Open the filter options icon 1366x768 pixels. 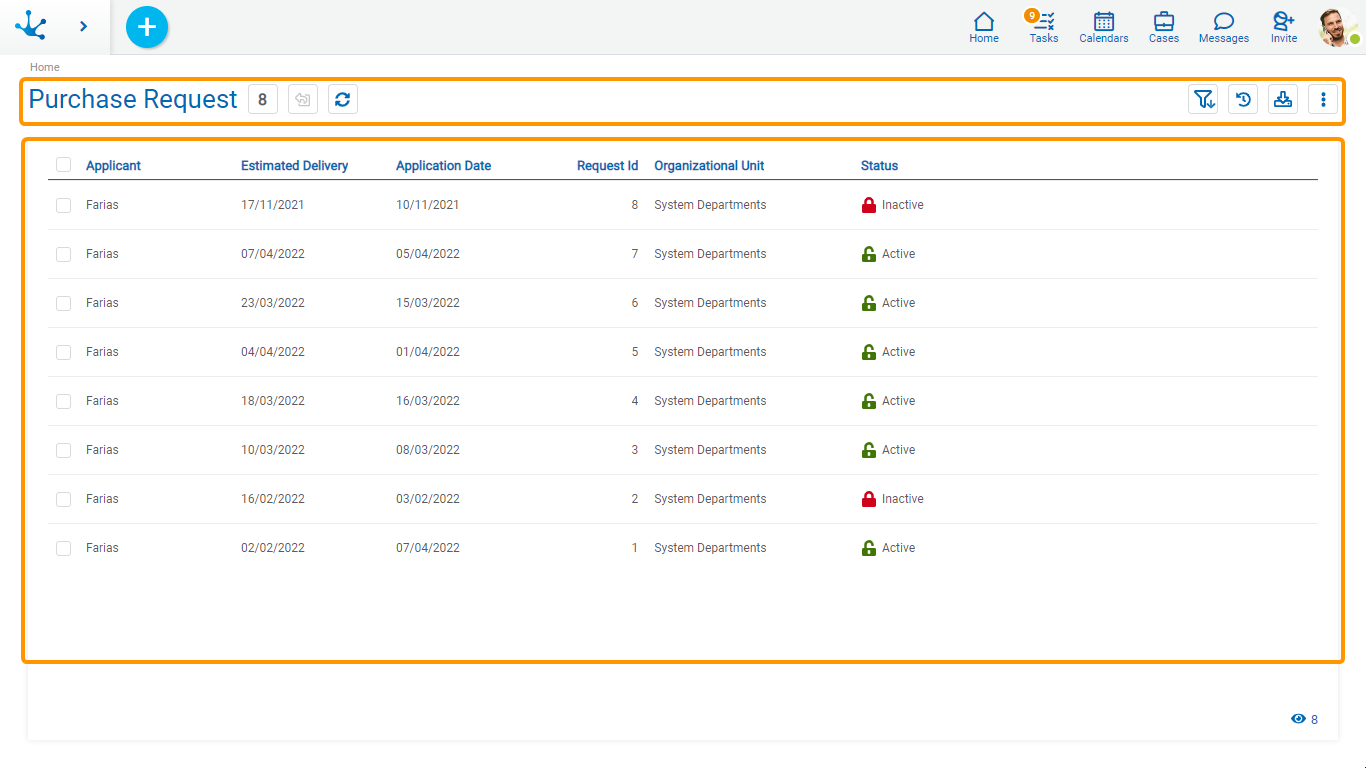[1203, 99]
